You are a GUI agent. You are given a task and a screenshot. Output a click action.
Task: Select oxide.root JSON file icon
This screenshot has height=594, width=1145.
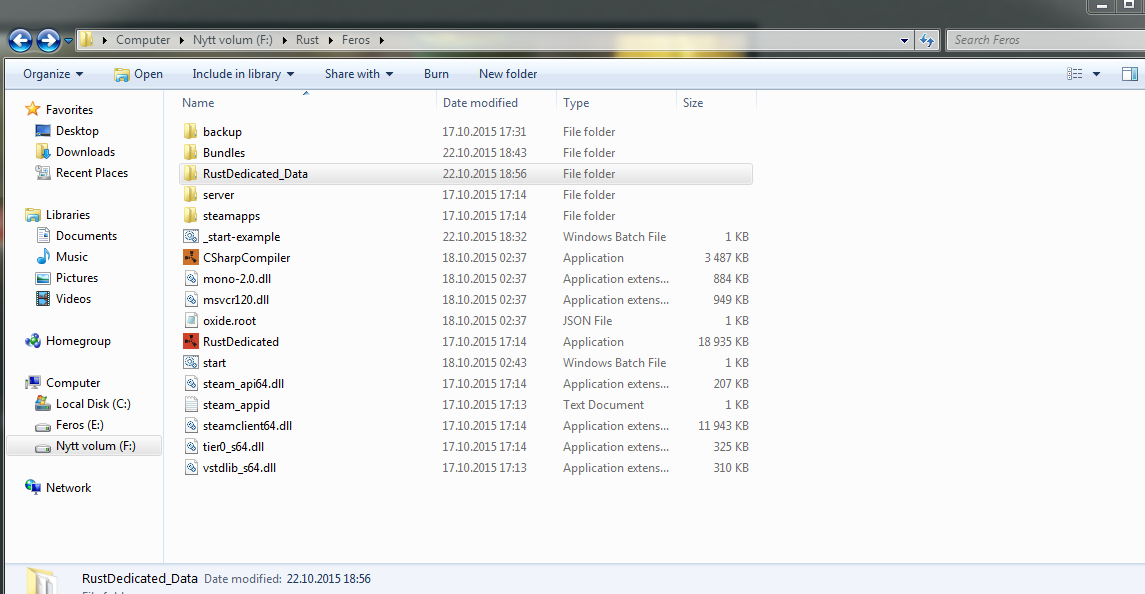point(191,321)
